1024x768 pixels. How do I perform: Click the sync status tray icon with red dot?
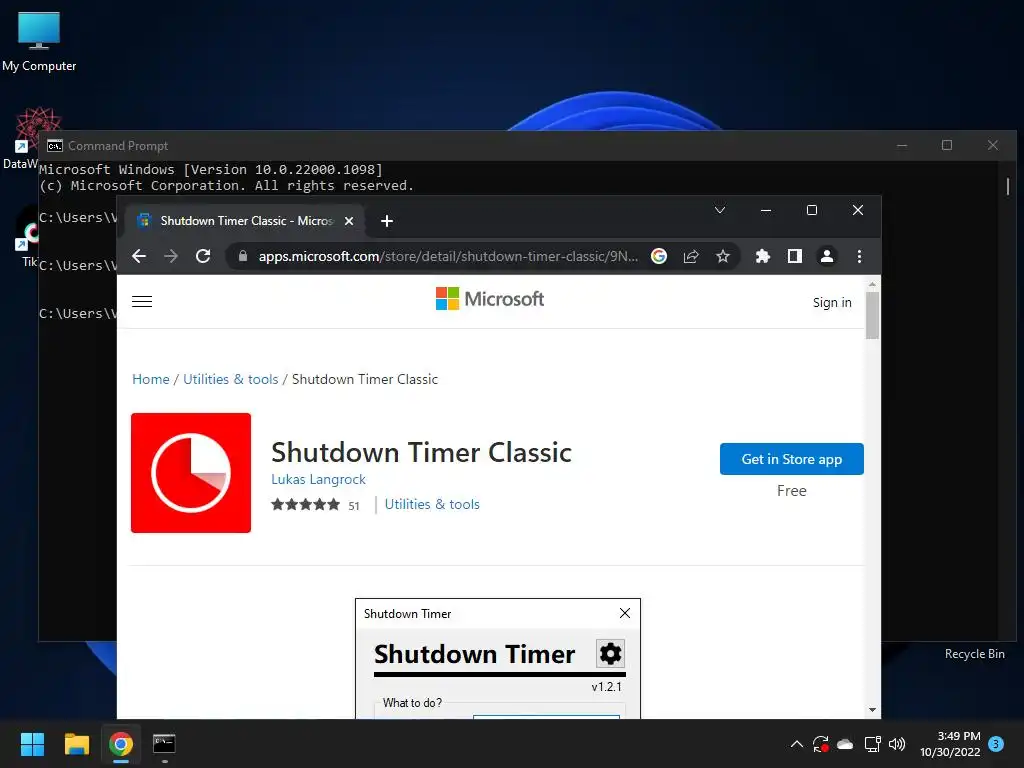[821, 744]
